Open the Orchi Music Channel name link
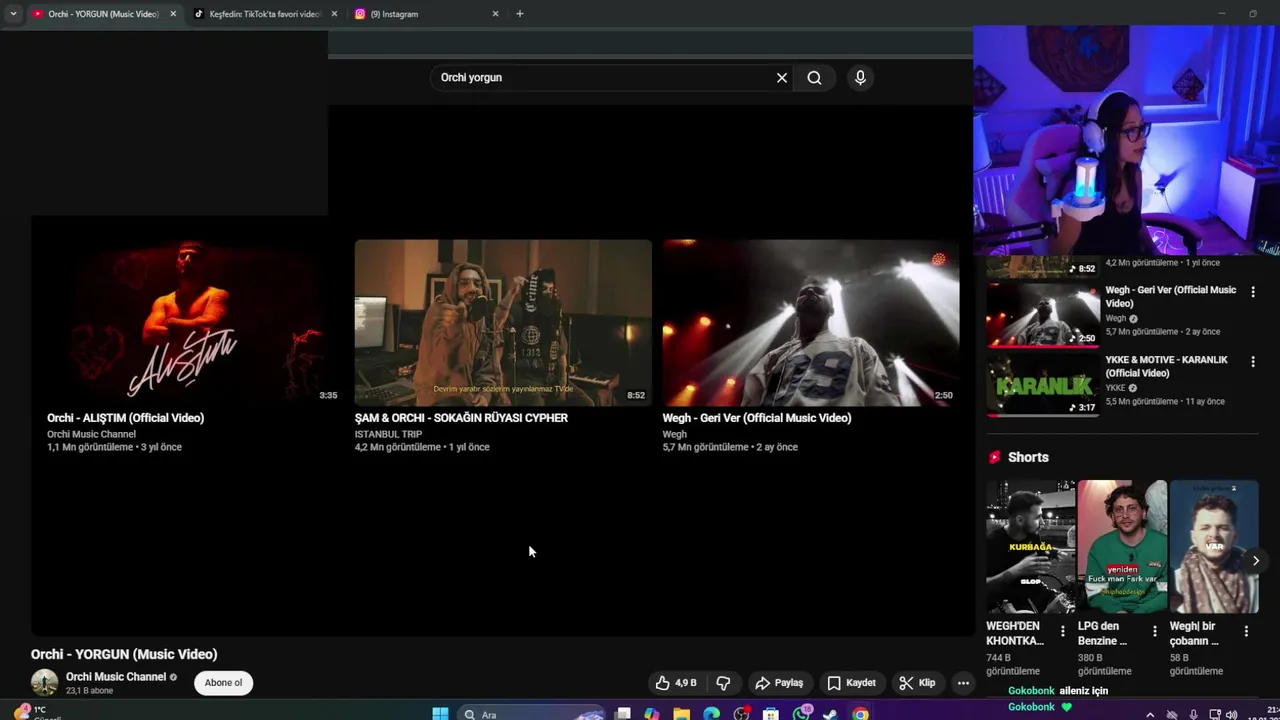Viewport: 1280px width, 720px height. point(116,677)
